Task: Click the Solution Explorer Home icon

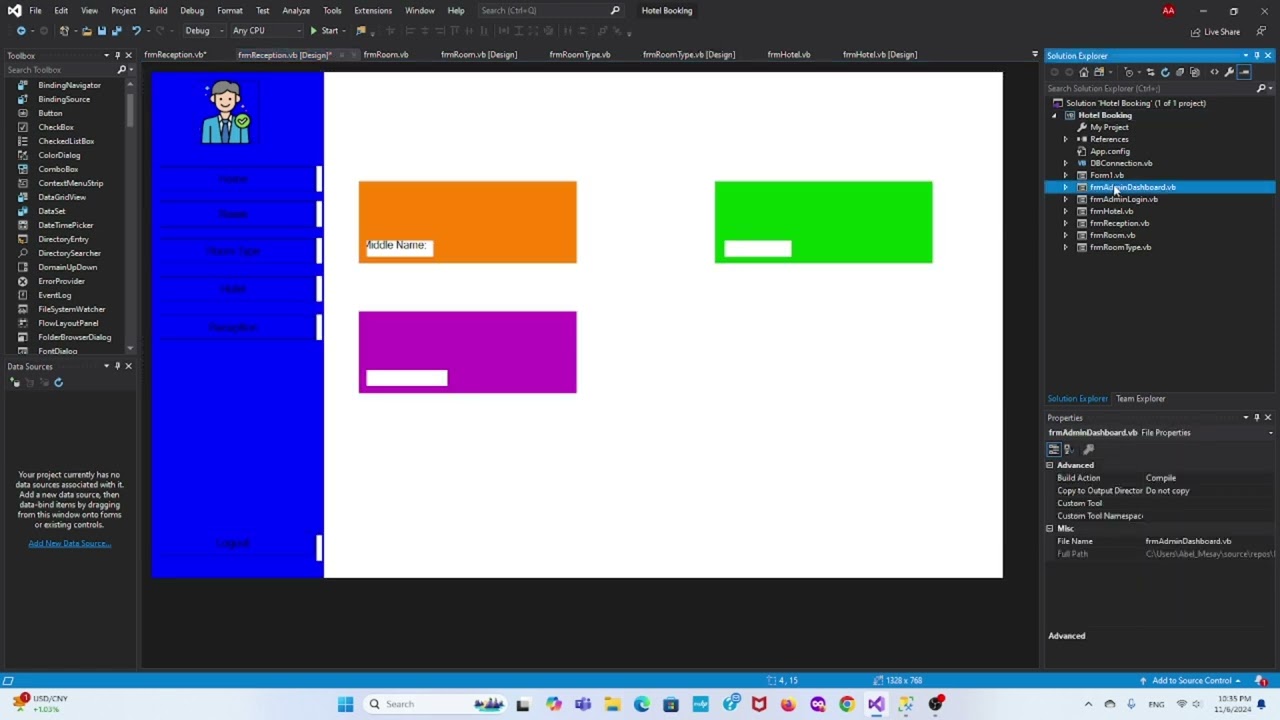Action: tap(1085, 72)
